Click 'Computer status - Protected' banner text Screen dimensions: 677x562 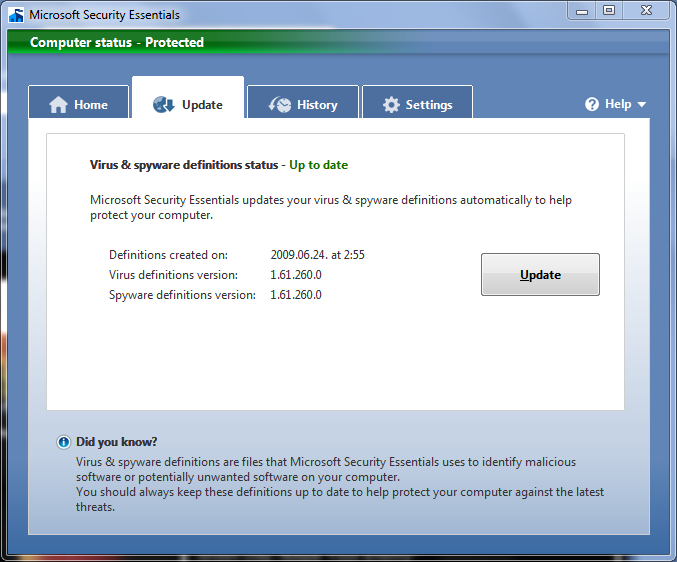click(117, 42)
